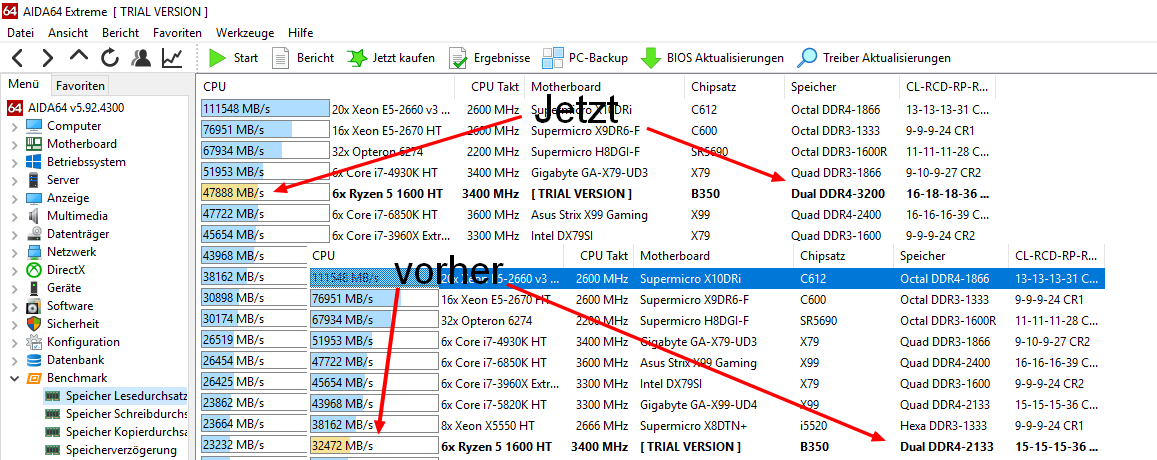Select the Dual DDR4-3200 memory cell
The image size is (1157, 460).
(837, 193)
